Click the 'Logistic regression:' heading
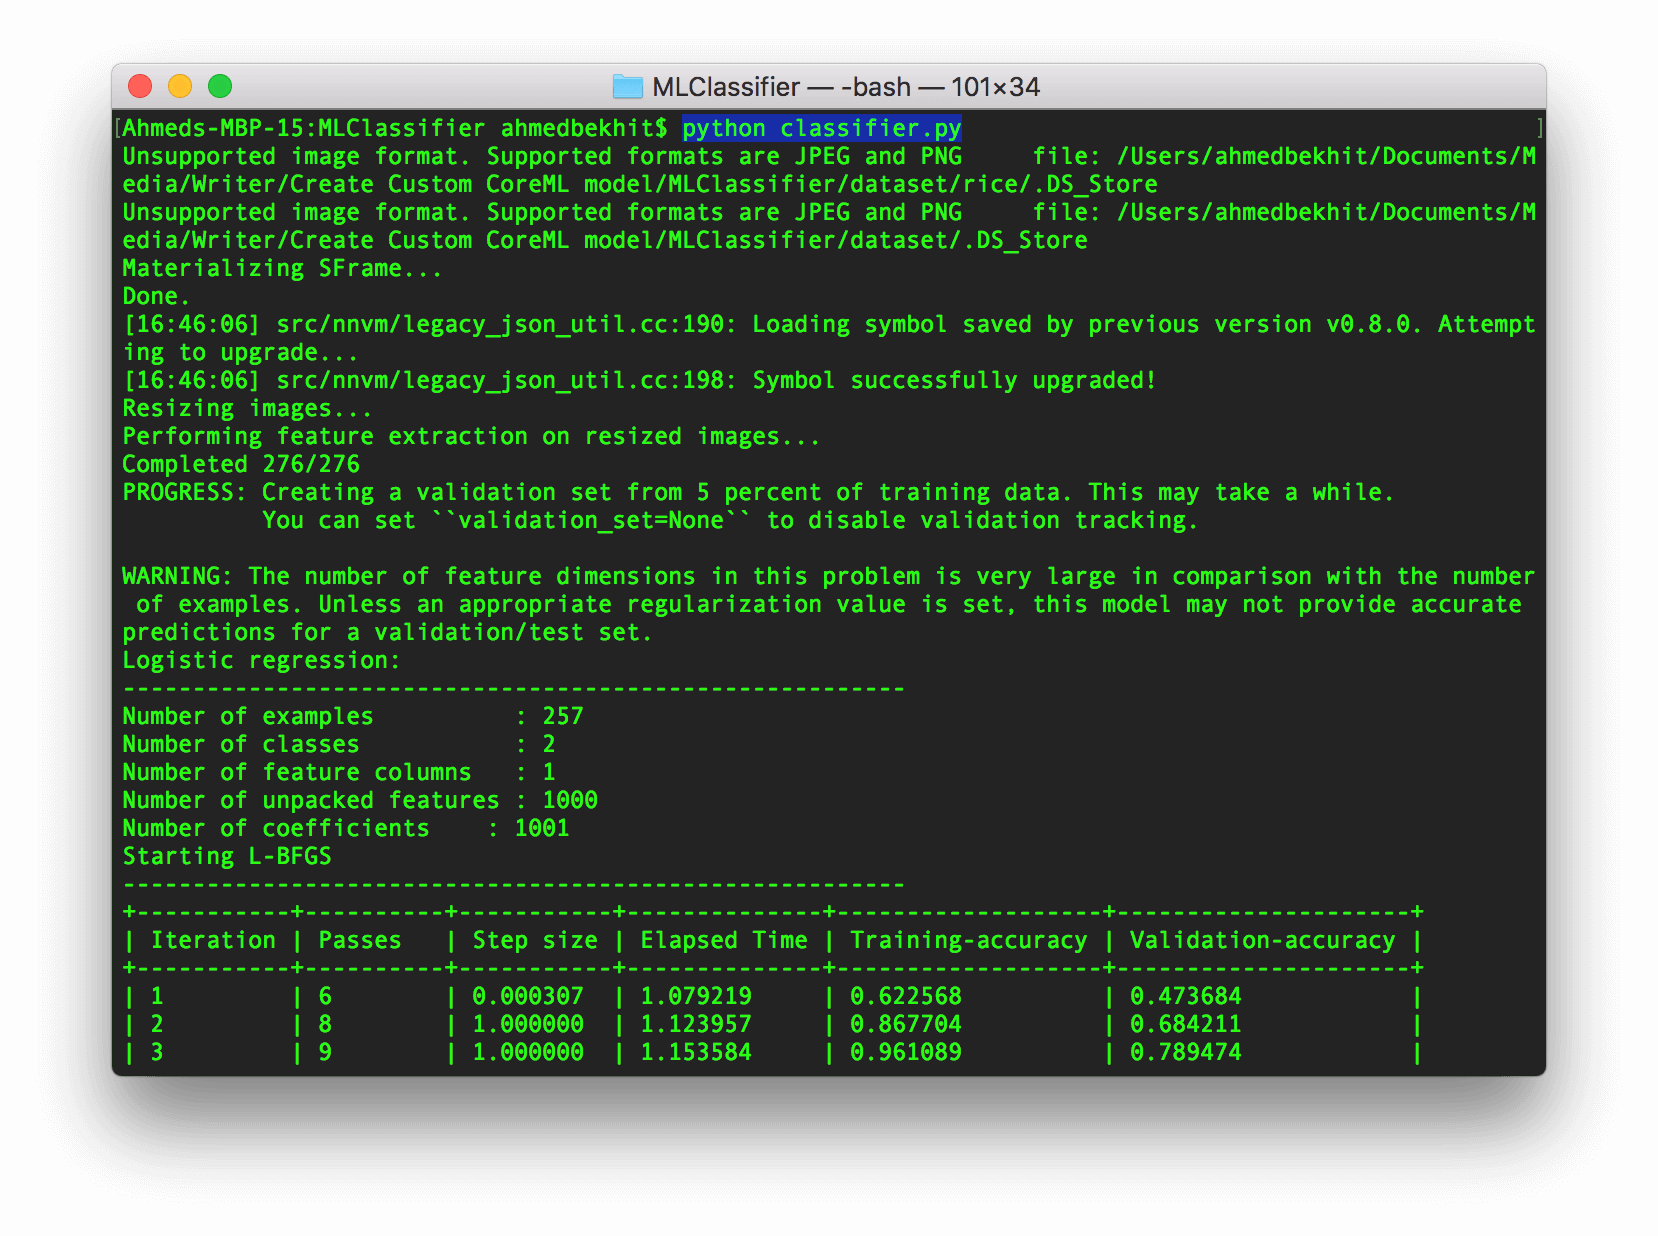Viewport: 1658px width, 1236px height. (x=260, y=661)
